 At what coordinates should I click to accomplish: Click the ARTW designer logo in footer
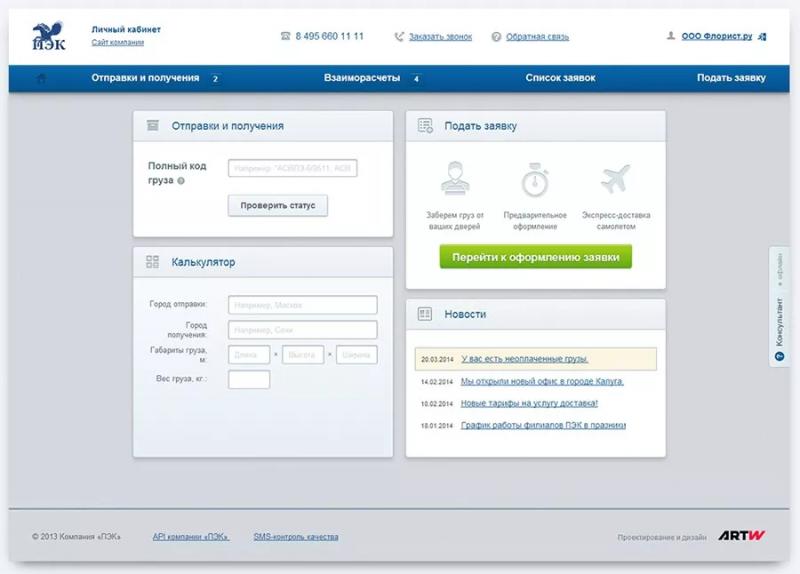[741, 537]
